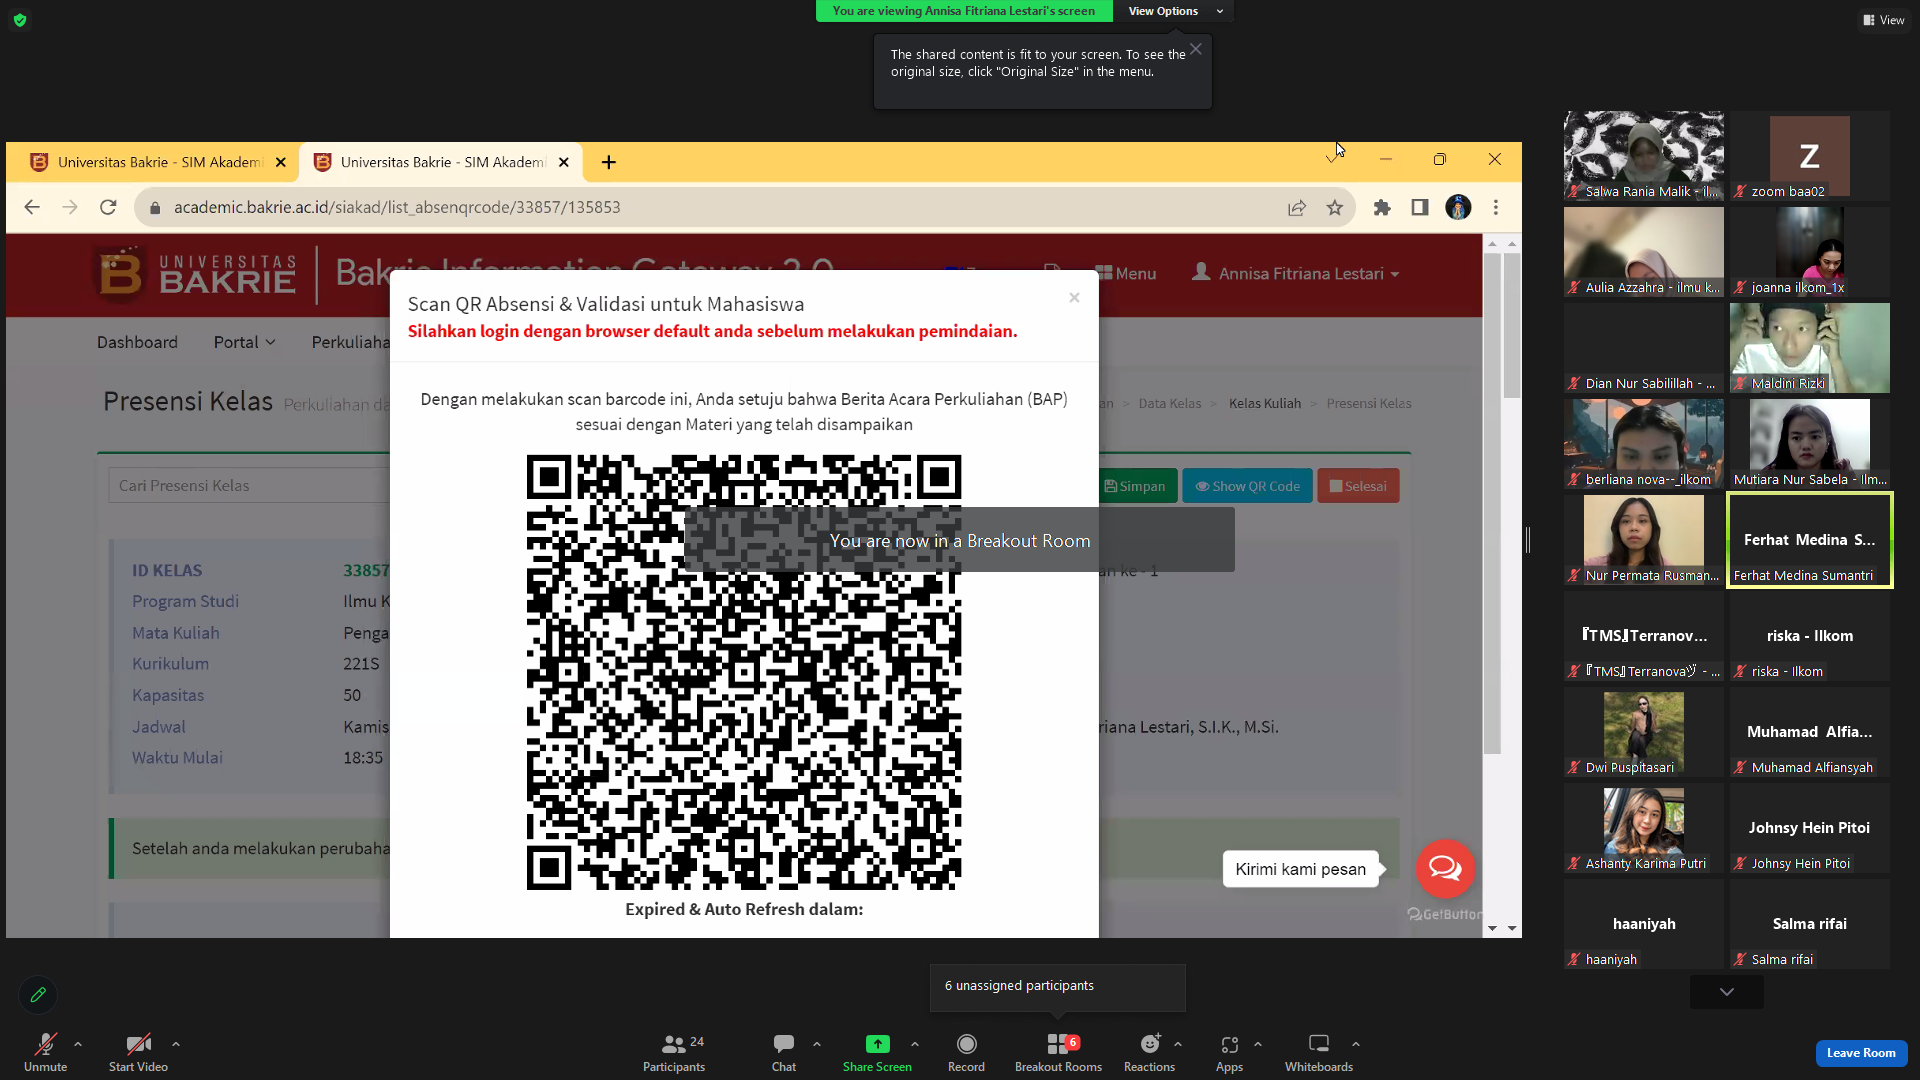Viewport: 1920px width, 1080px height.
Task: Click Kelas Kuliah breadcrumb link
Action: [1265, 403]
